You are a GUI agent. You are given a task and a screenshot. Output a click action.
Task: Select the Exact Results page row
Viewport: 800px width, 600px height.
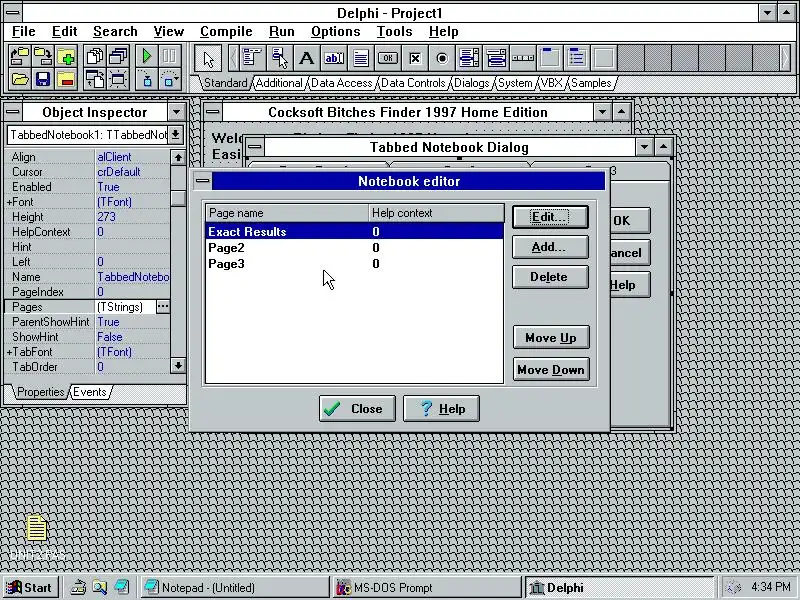pyautogui.click(x=354, y=232)
